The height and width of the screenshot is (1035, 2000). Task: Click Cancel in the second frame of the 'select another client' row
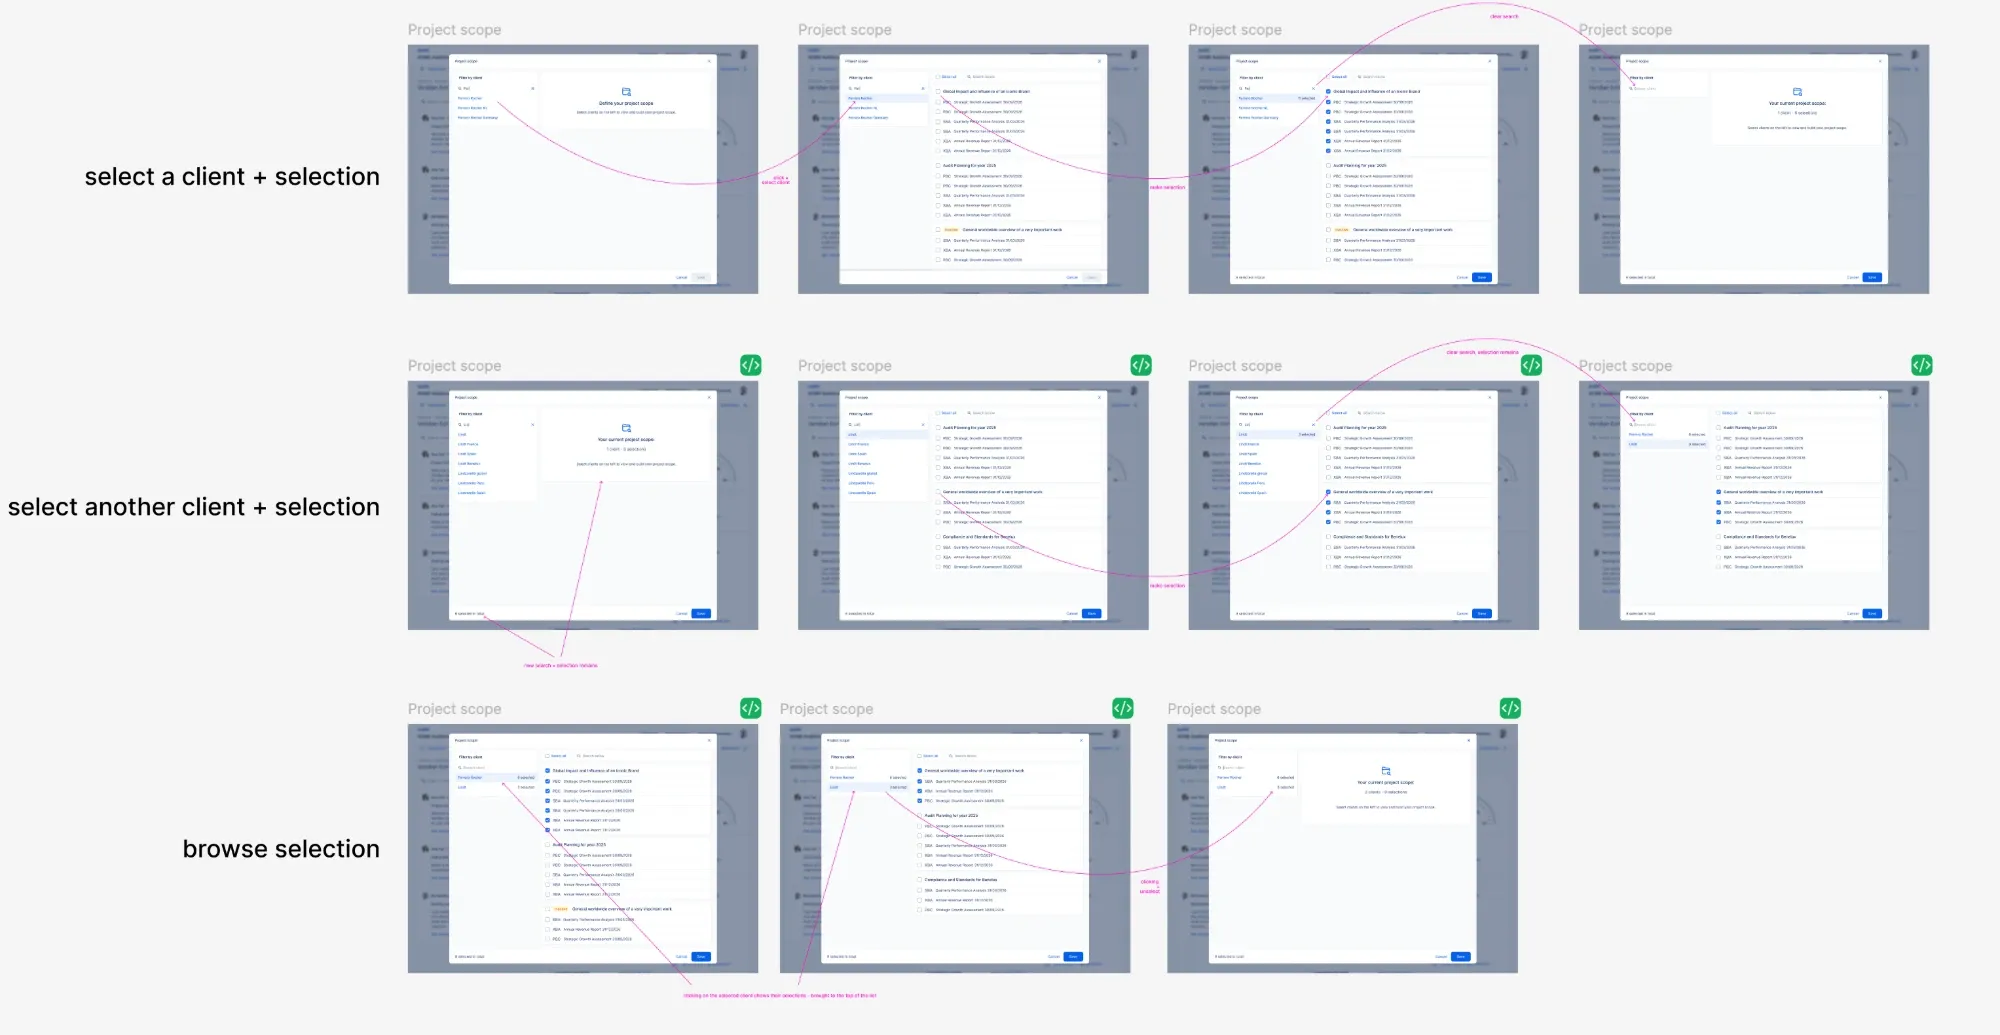pos(1072,614)
